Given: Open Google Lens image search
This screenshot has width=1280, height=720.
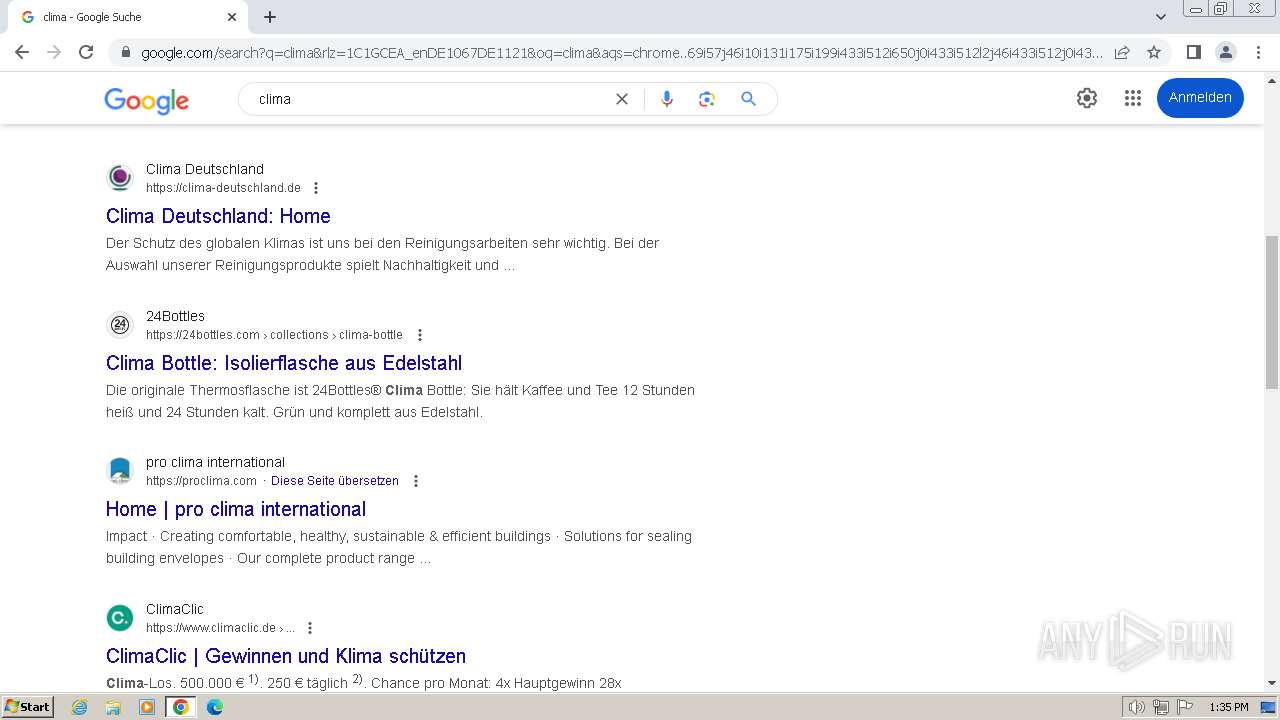Looking at the screenshot, I should [x=707, y=99].
